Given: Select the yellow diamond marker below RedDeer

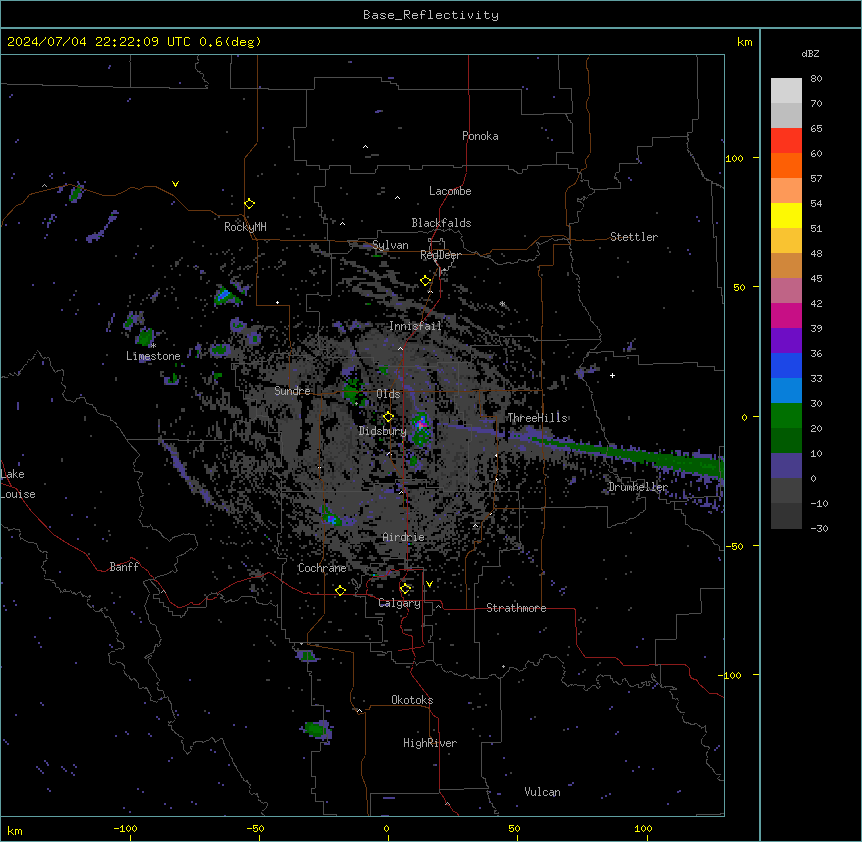Looking at the screenshot, I should pyautogui.click(x=426, y=281).
